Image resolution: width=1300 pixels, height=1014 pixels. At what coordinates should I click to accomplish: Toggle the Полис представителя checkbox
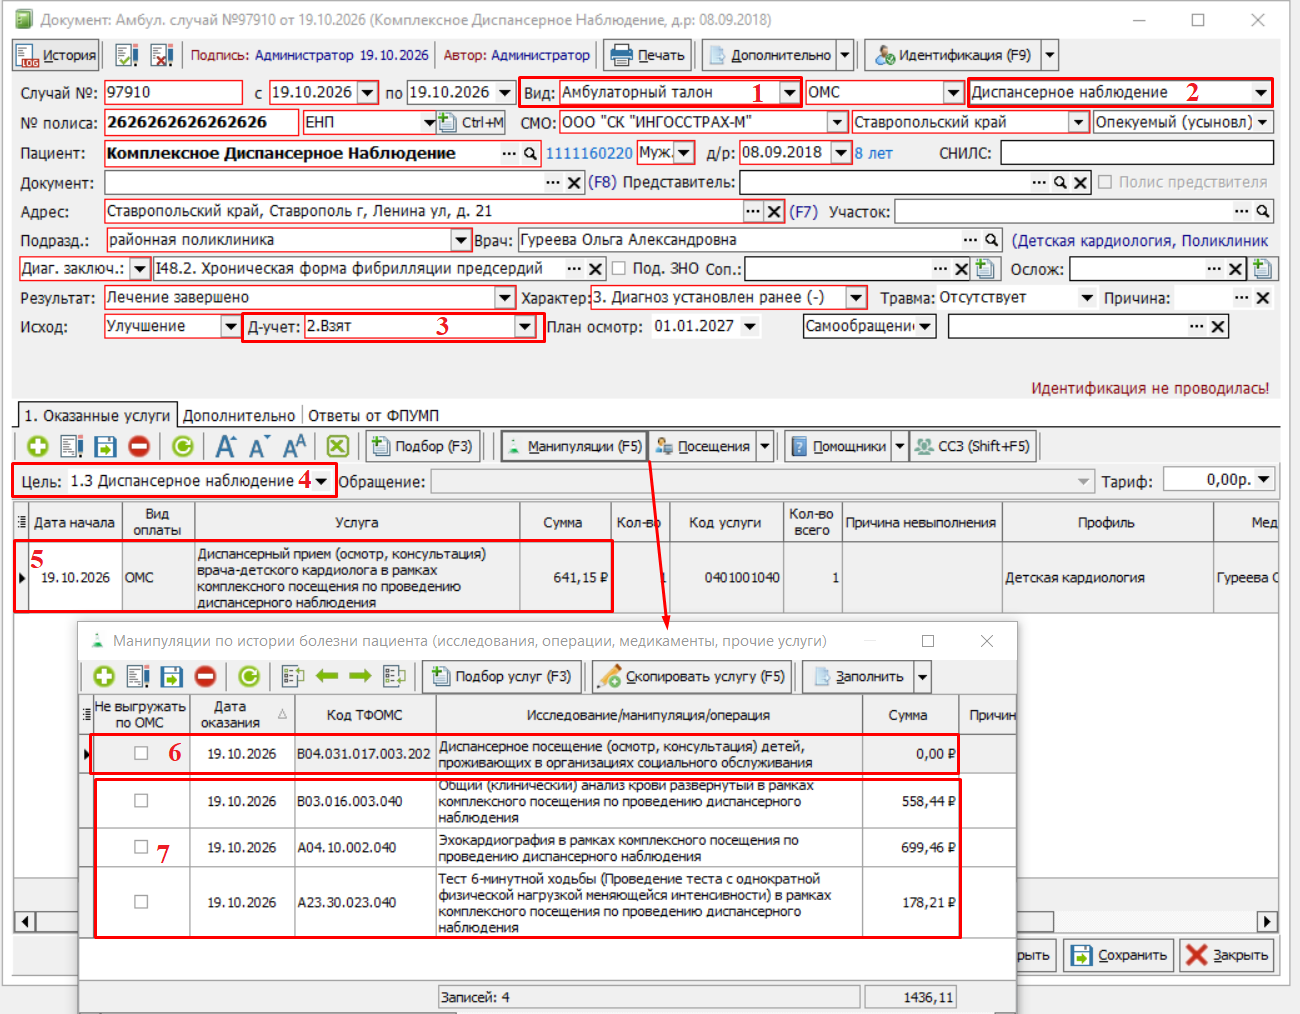(1105, 182)
